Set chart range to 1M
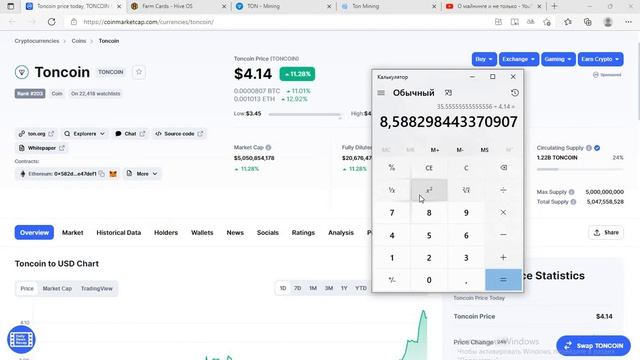640x360 pixels. [x=313, y=288]
